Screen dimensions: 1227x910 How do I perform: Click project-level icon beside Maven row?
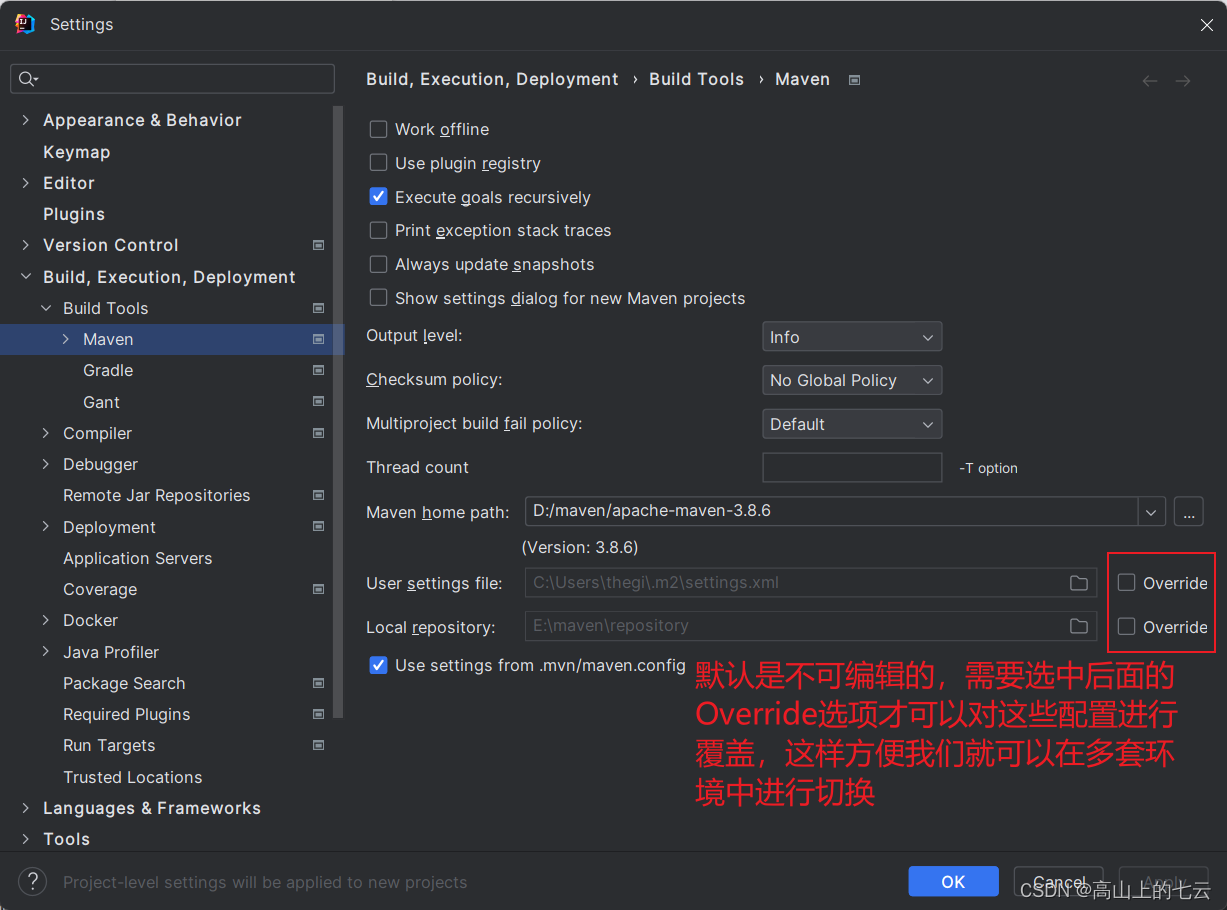click(318, 339)
